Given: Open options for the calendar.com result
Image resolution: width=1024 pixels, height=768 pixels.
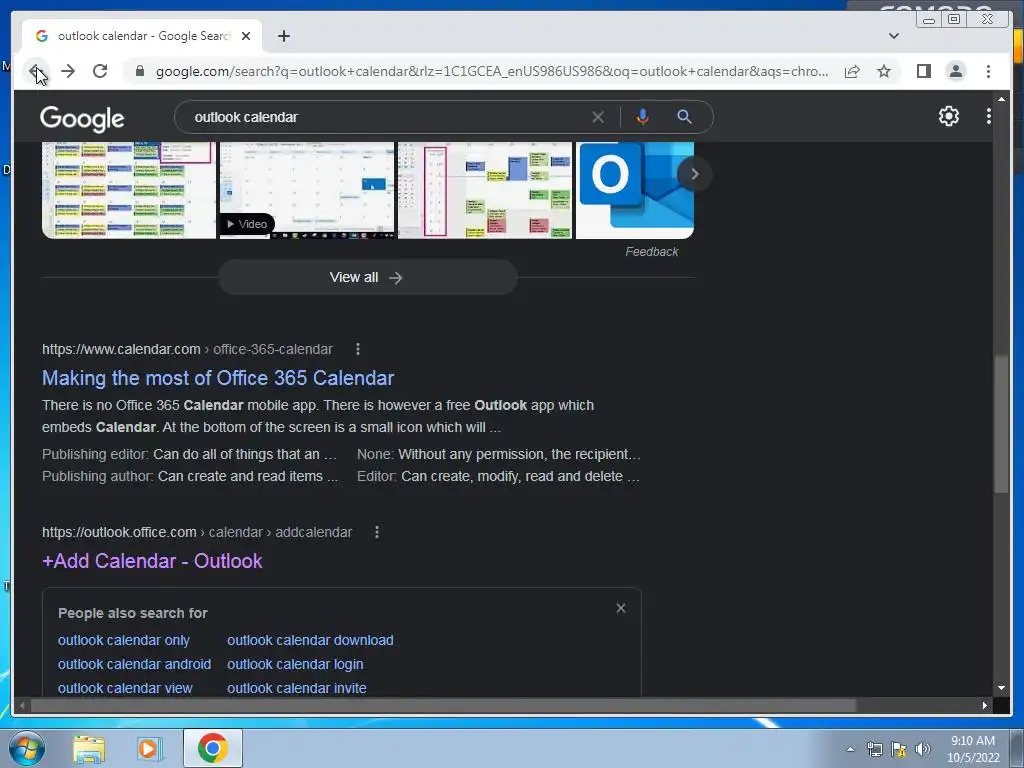Looking at the screenshot, I should tap(358, 349).
